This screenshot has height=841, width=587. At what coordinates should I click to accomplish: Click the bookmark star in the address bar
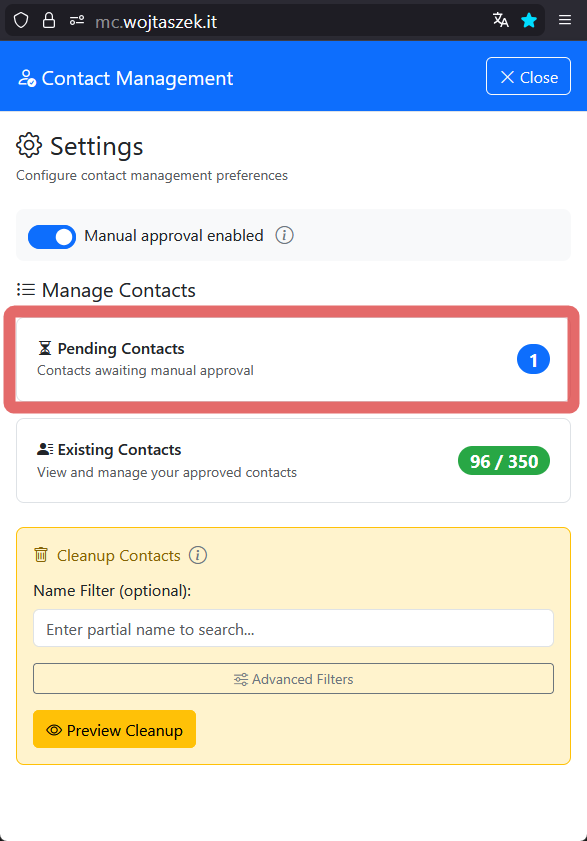coord(529,19)
